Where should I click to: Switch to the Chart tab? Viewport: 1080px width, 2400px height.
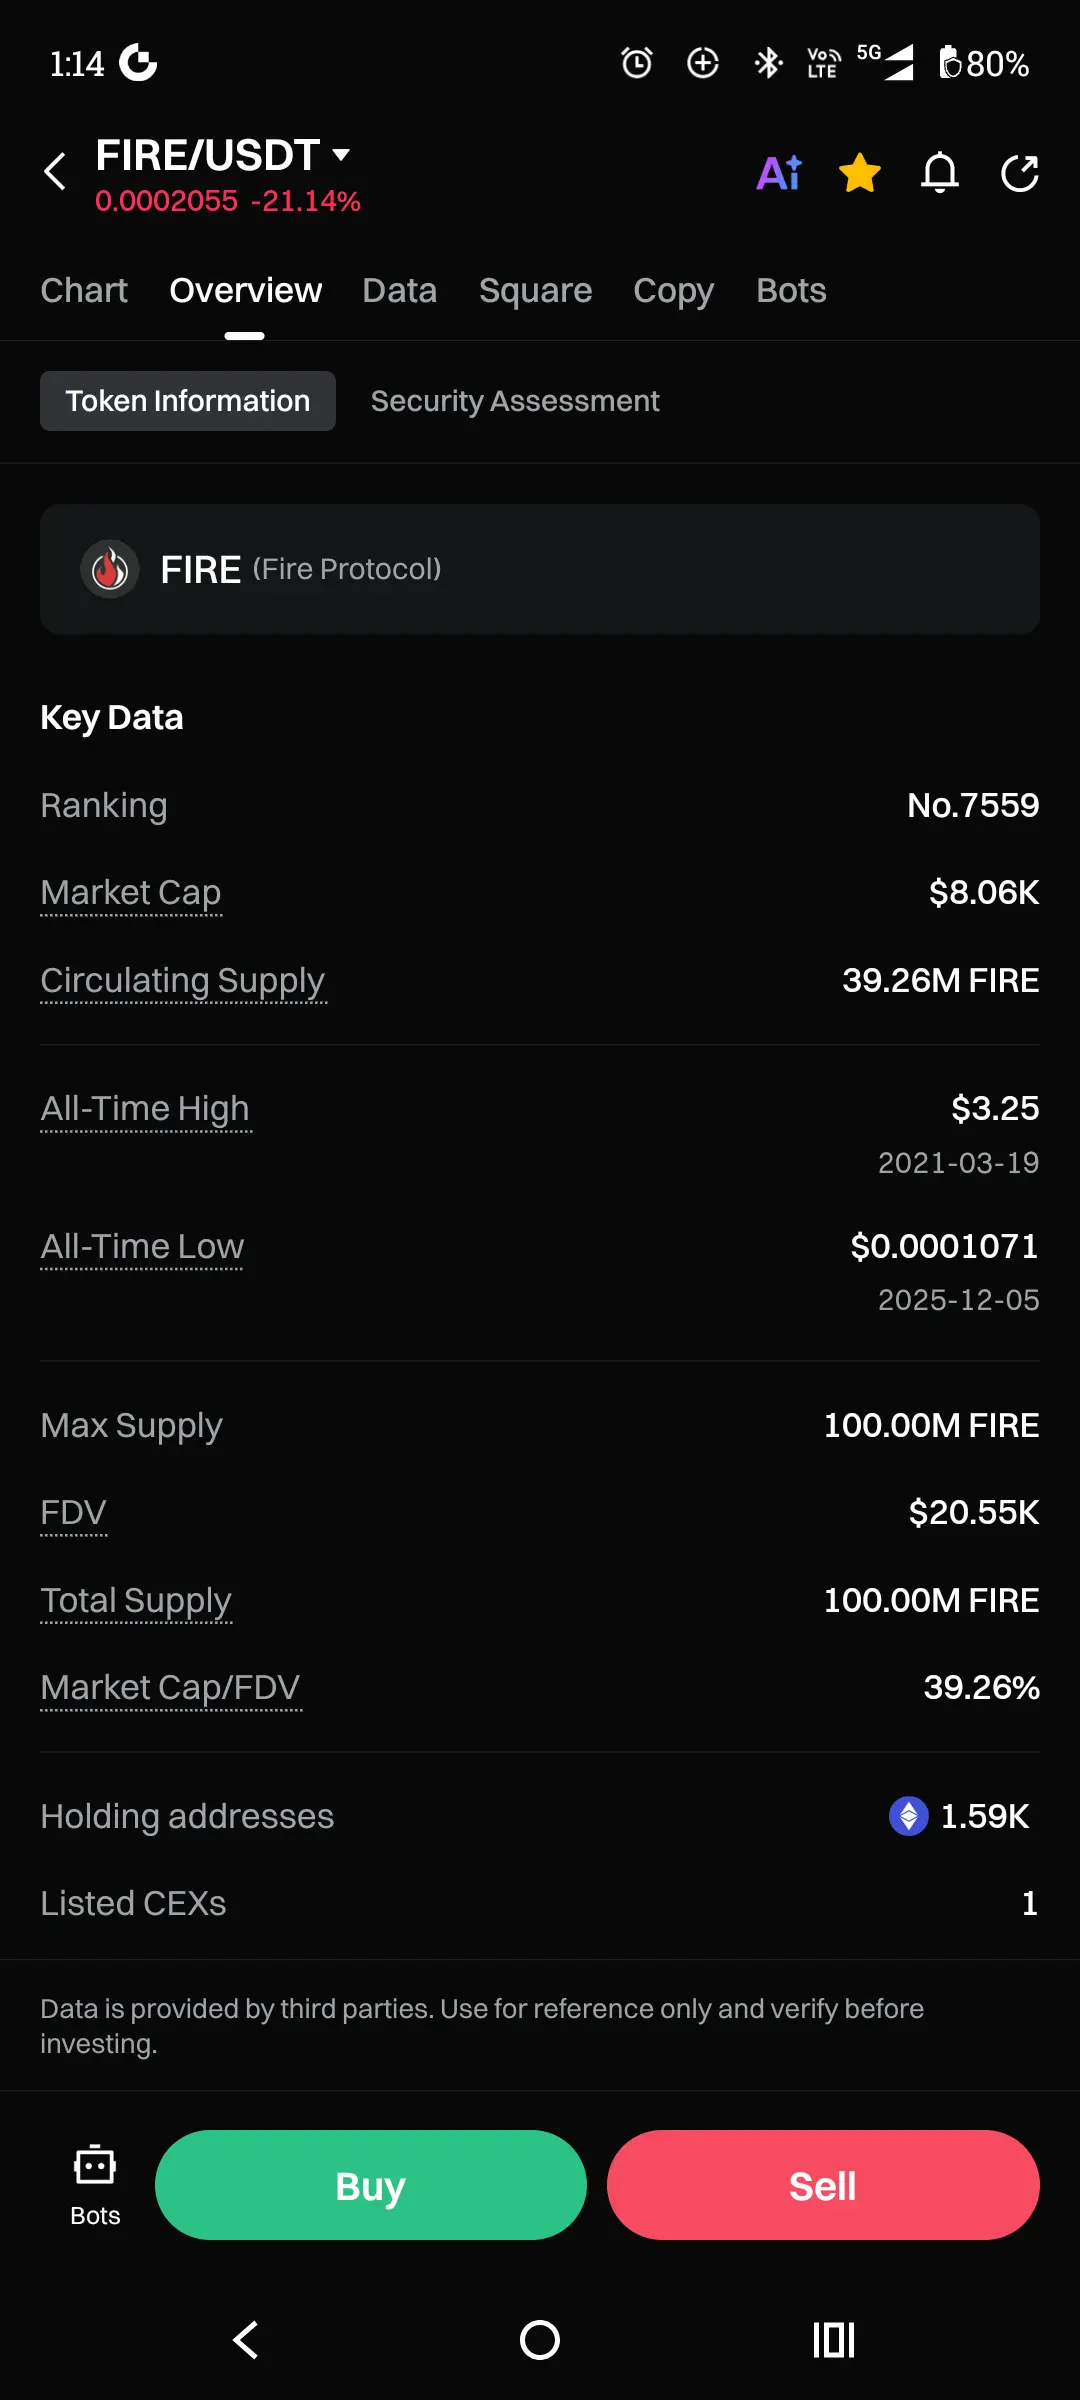tap(84, 291)
